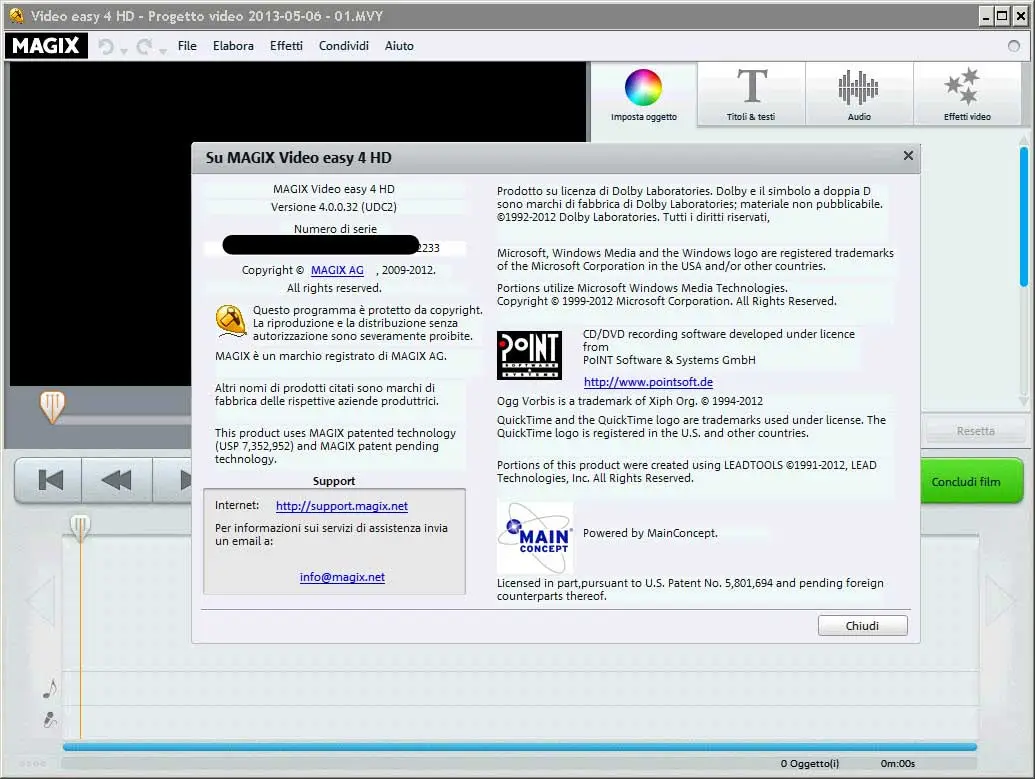Click the Support heading text
This screenshot has width=1035, height=779.
[334, 481]
